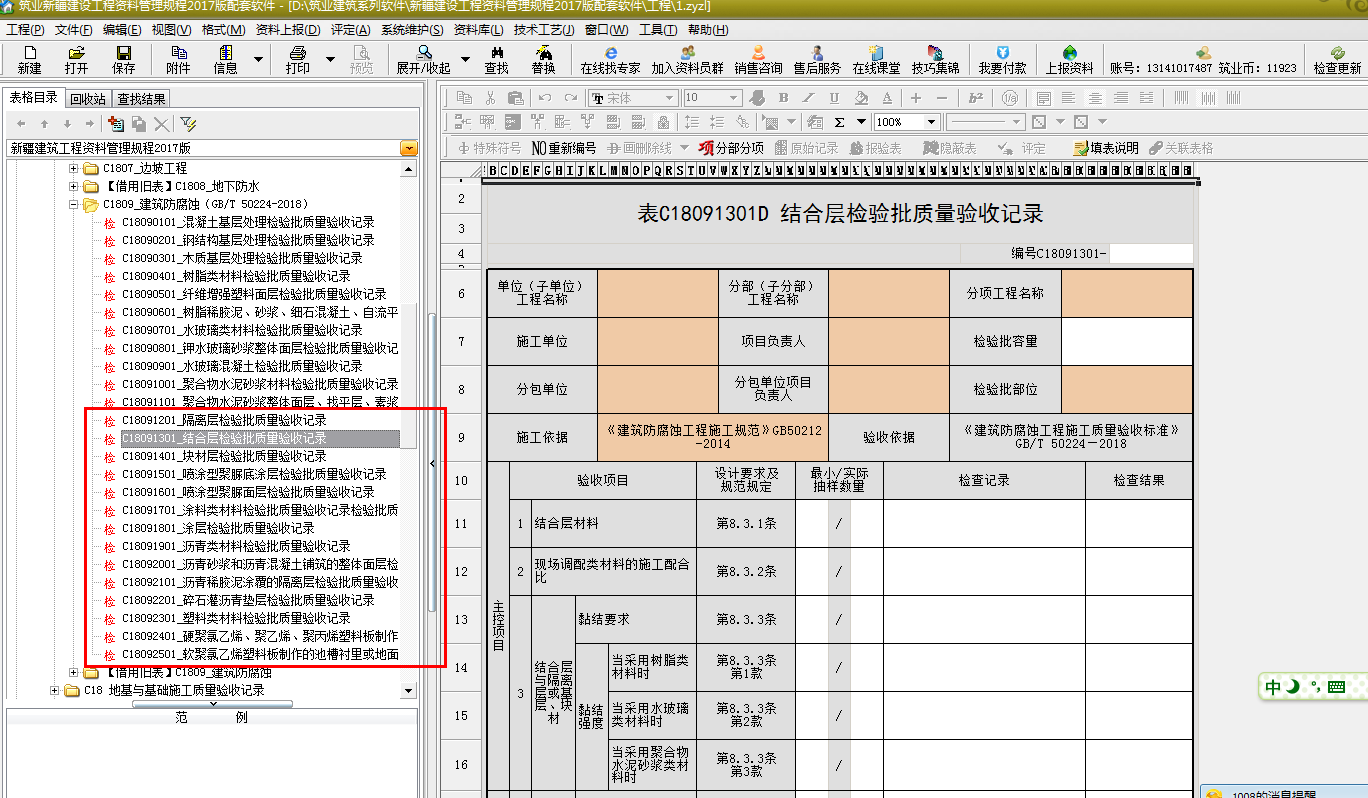Click the 检验批容量 input cell

point(1127,342)
